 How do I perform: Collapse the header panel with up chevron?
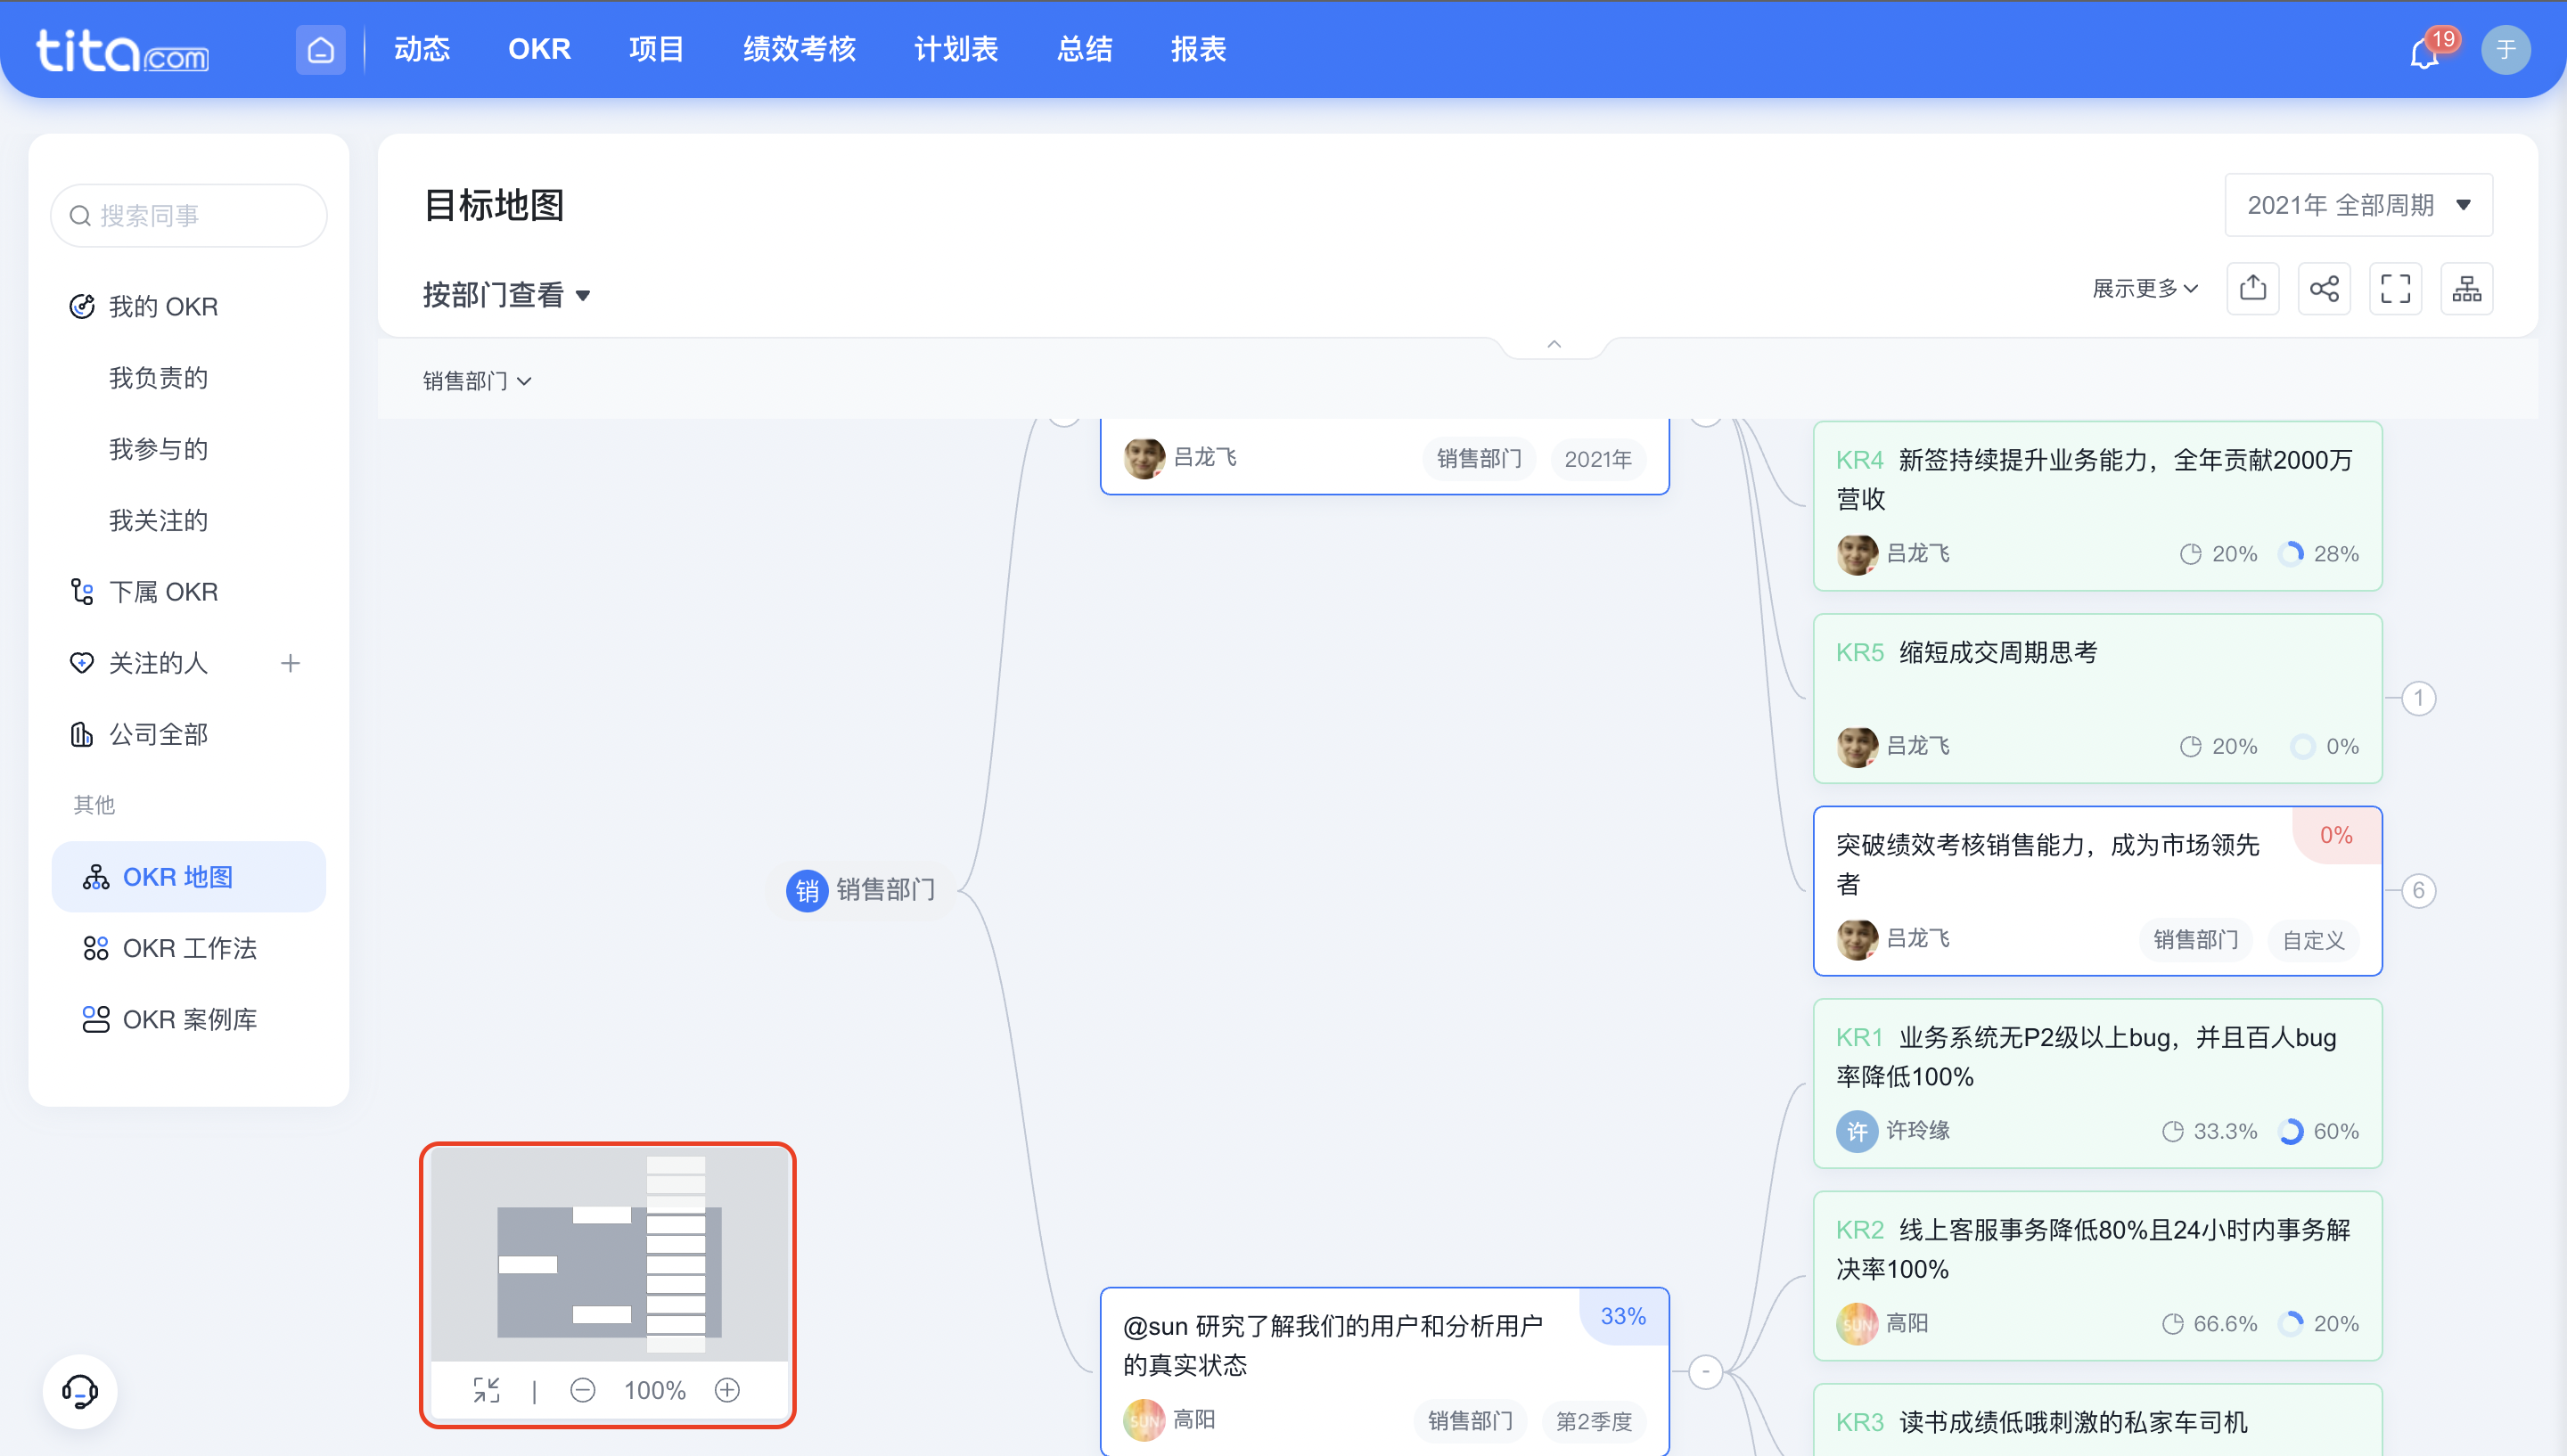[1554, 344]
